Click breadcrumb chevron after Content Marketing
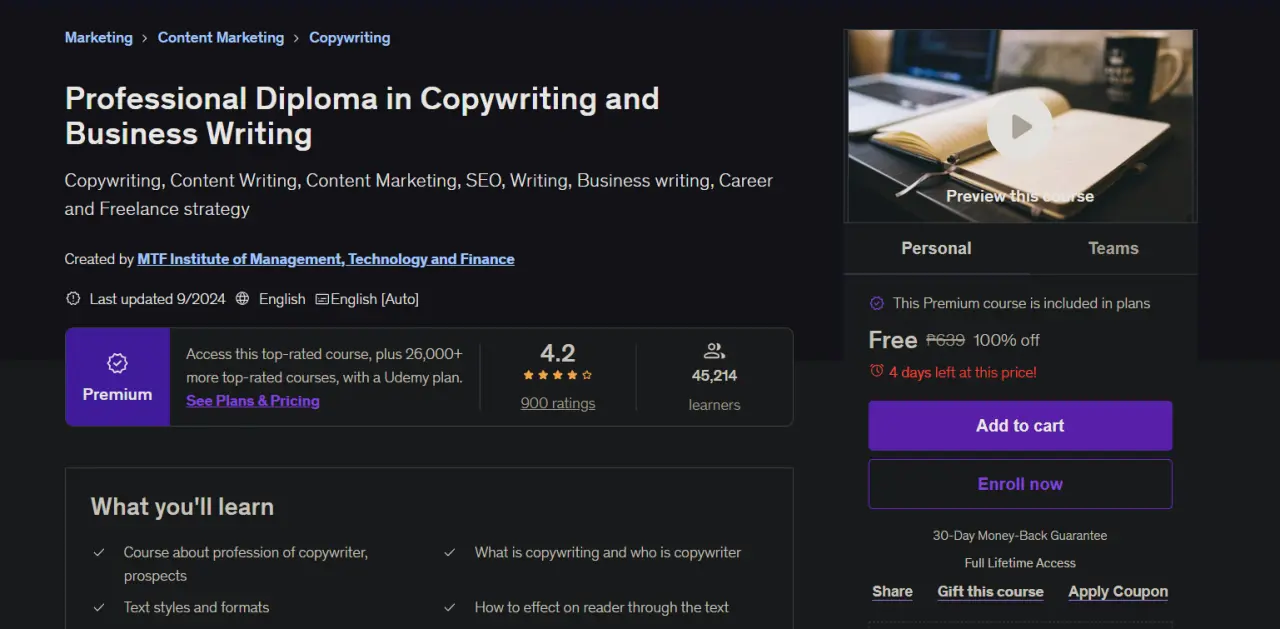1280x629 pixels. click(297, 38)
